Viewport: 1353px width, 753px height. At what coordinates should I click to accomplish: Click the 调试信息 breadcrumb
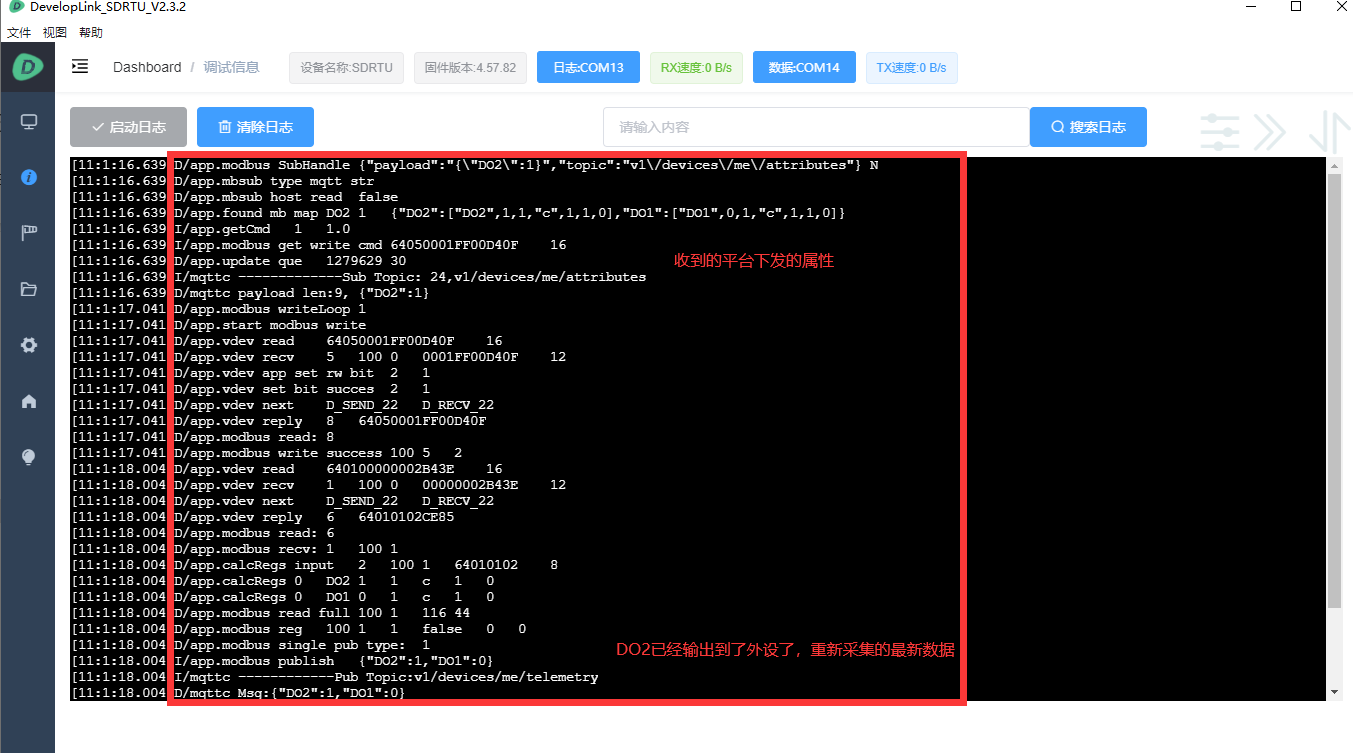tap(232, 67)
